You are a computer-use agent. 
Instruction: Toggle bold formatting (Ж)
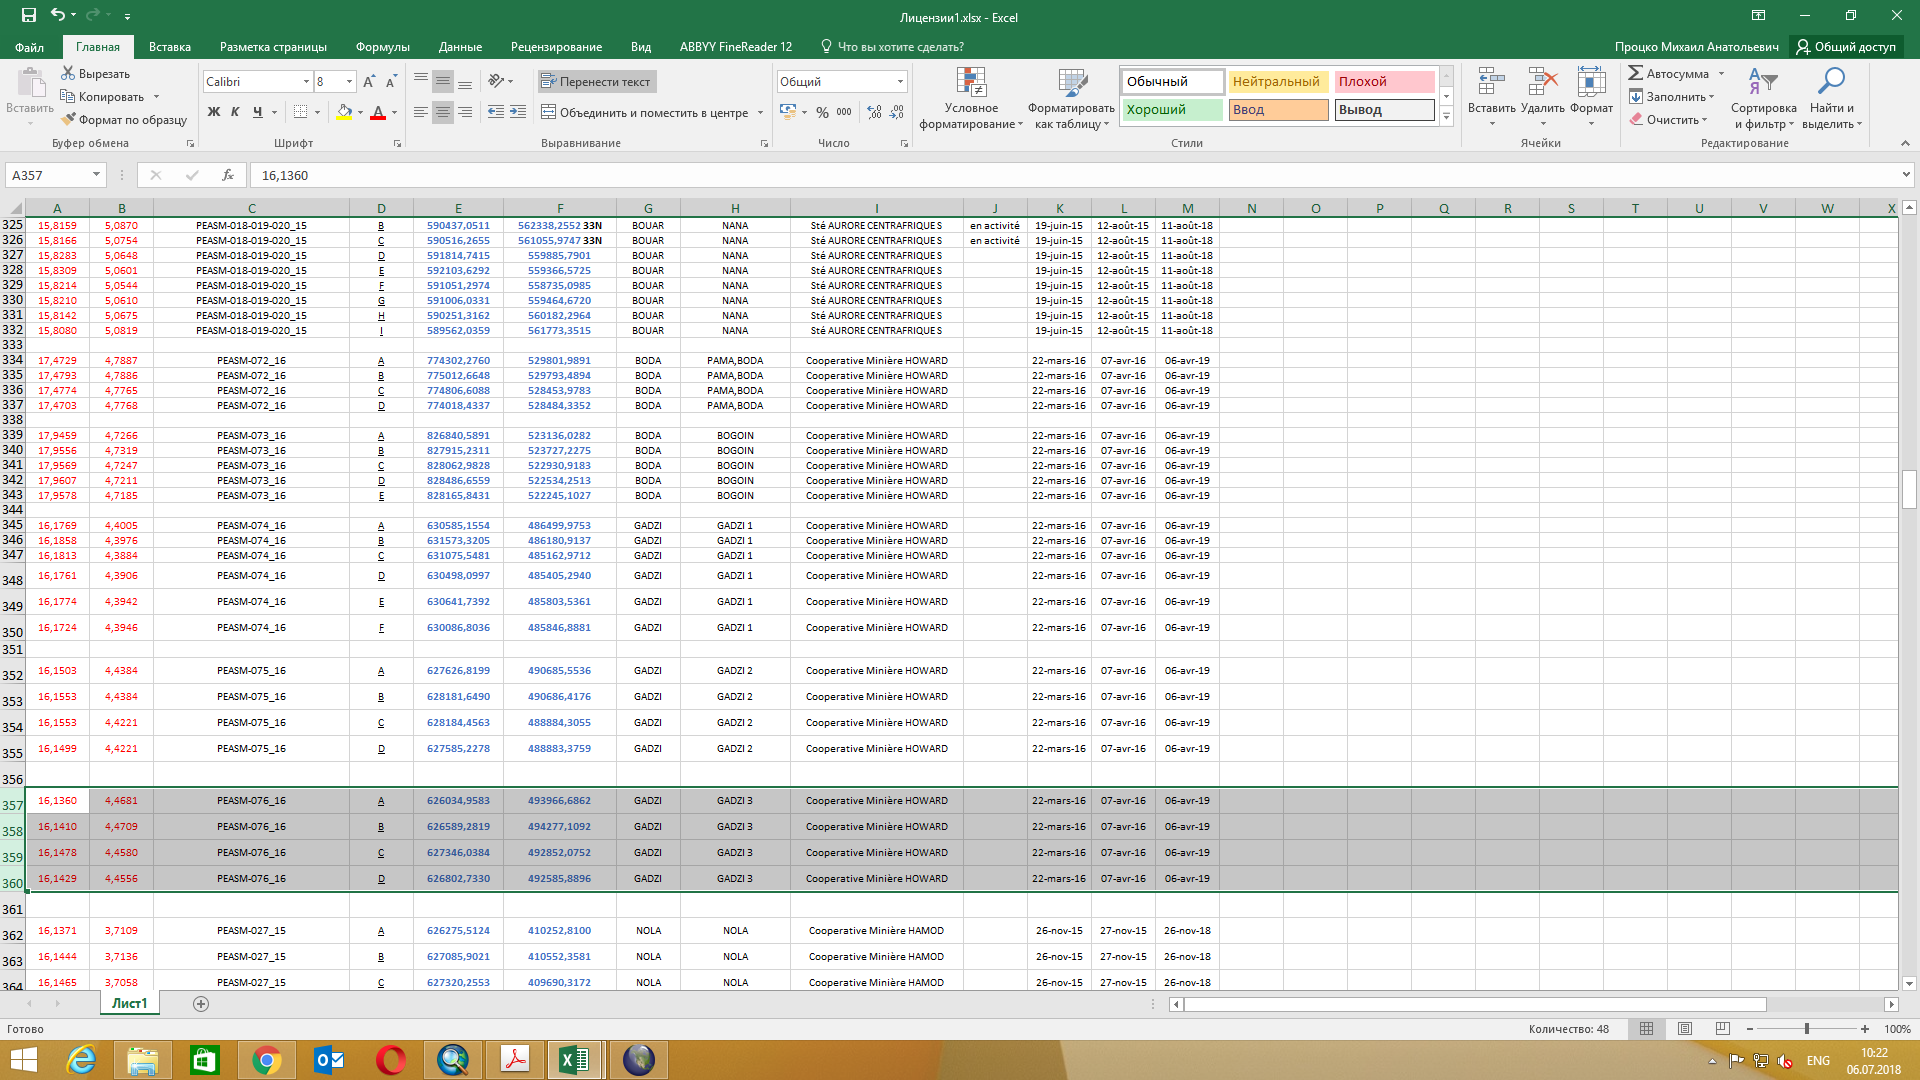213,112
